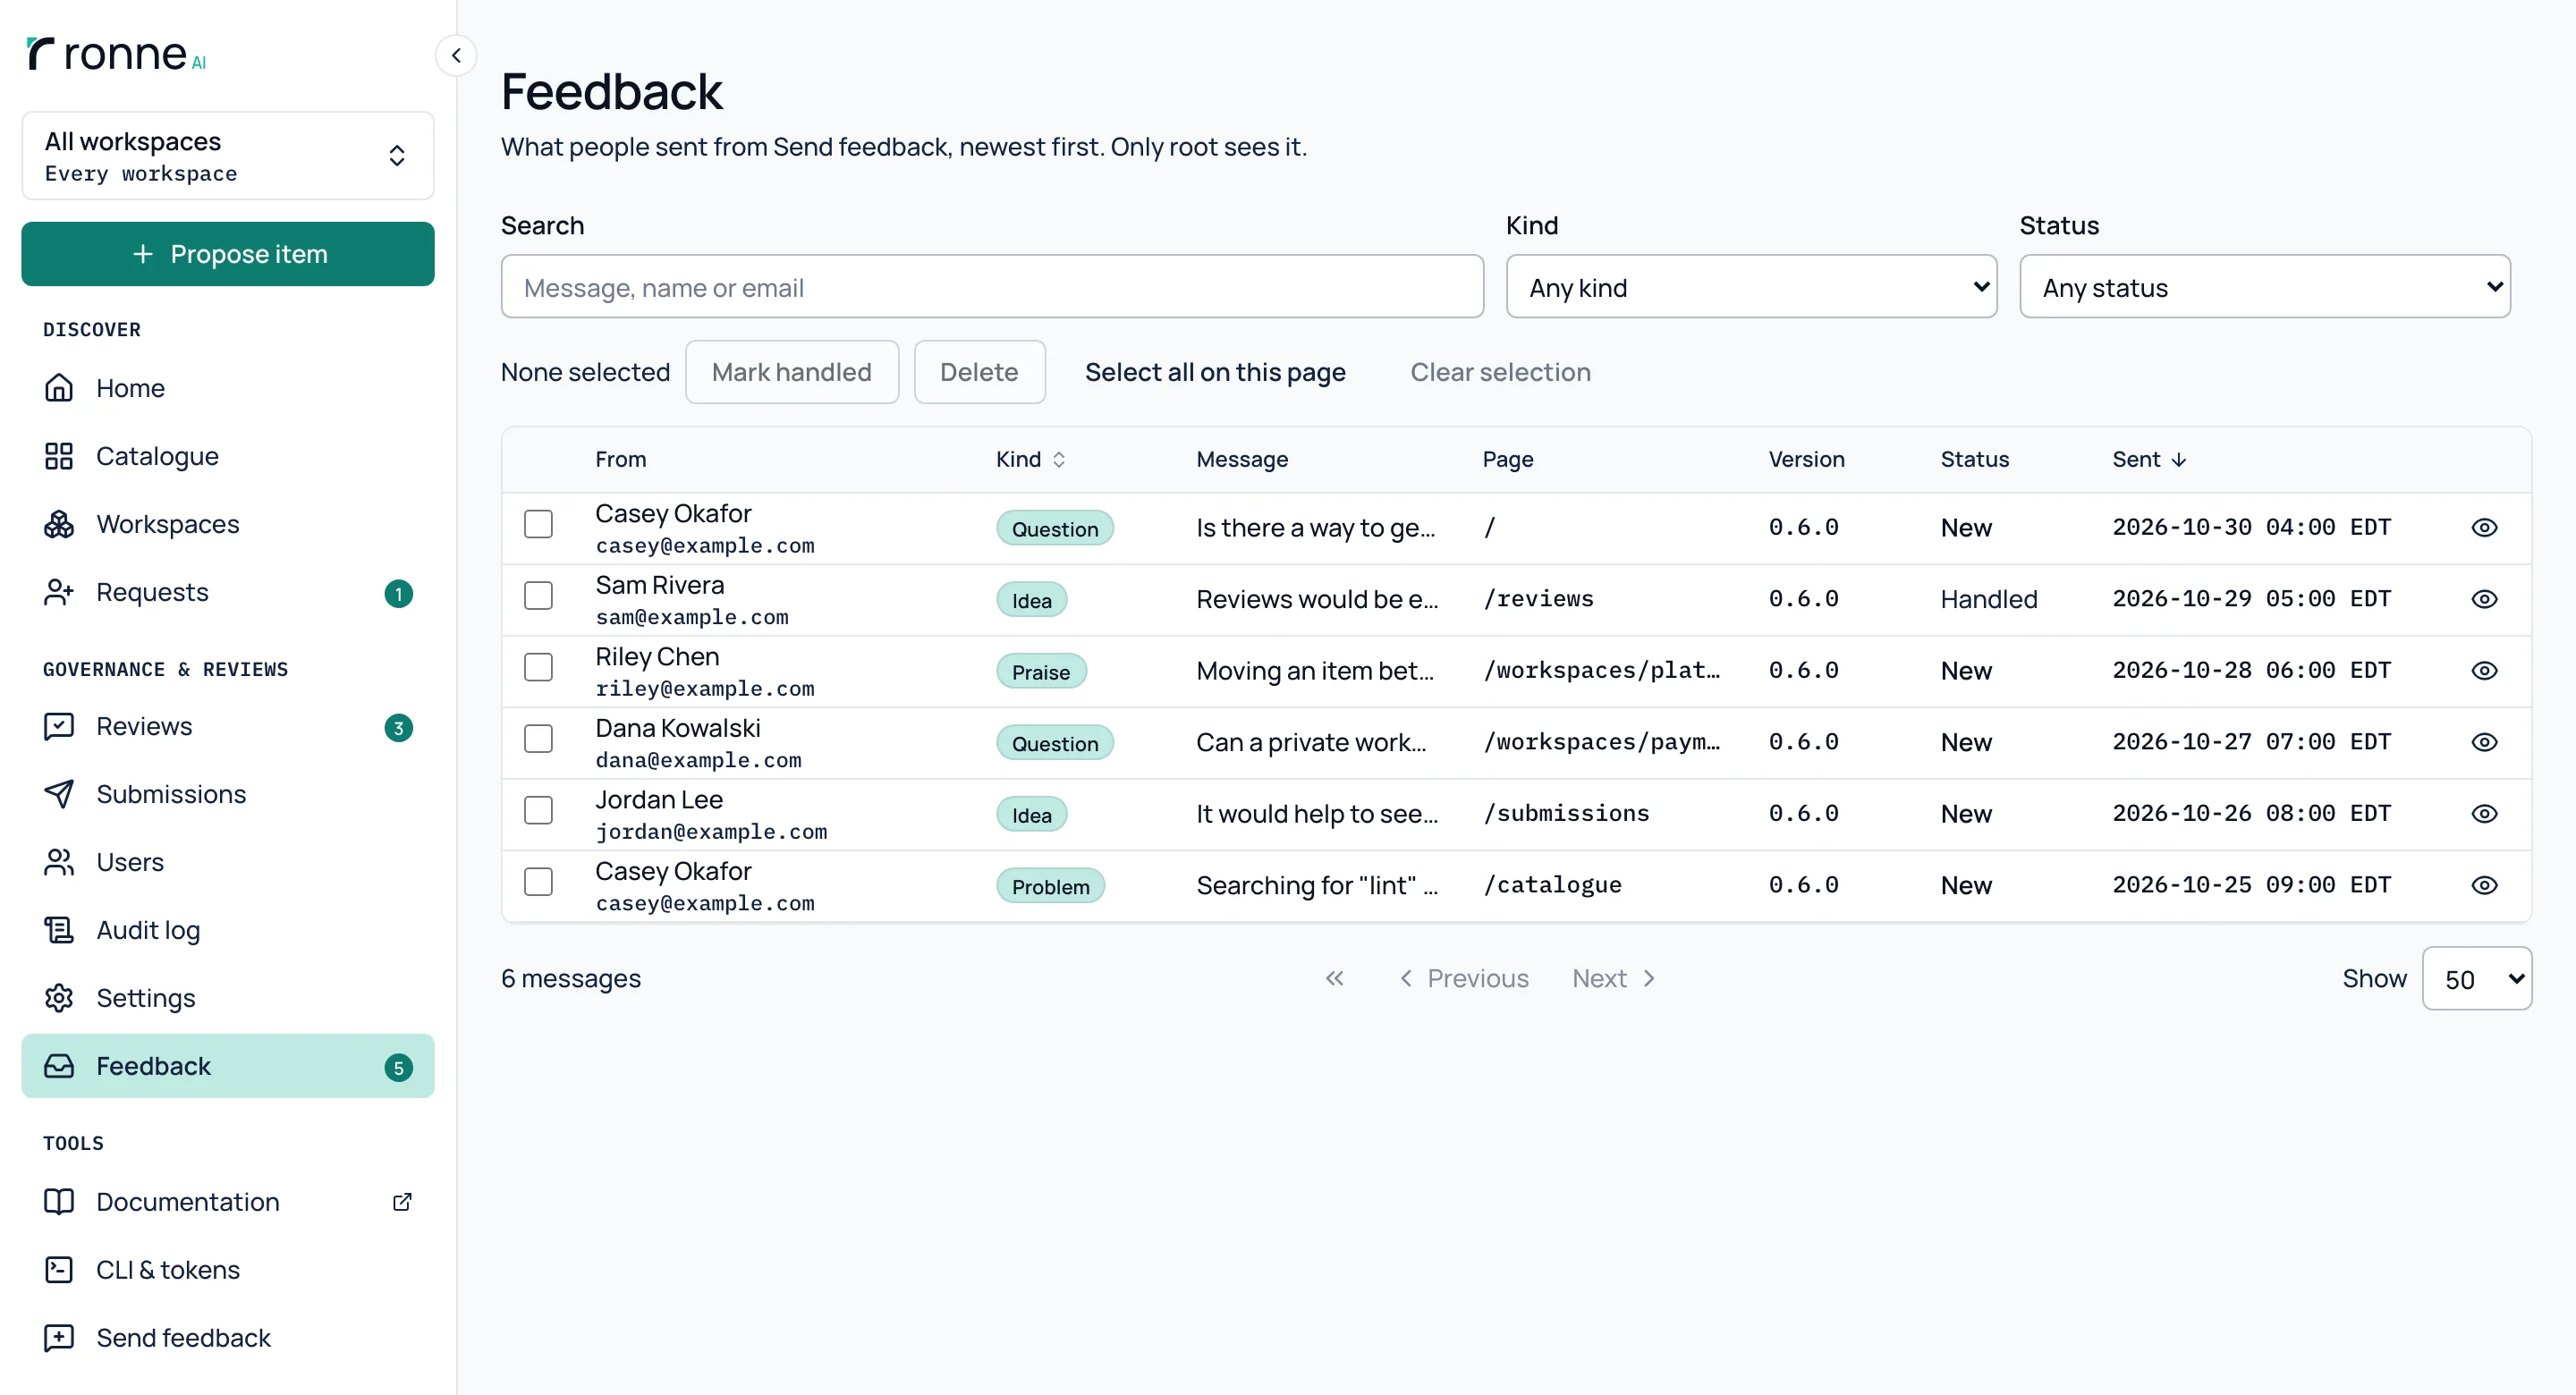Open the All workspaces switcher
The height and width of the screenshot is (1395, 2576).
(x=228, y=156)
